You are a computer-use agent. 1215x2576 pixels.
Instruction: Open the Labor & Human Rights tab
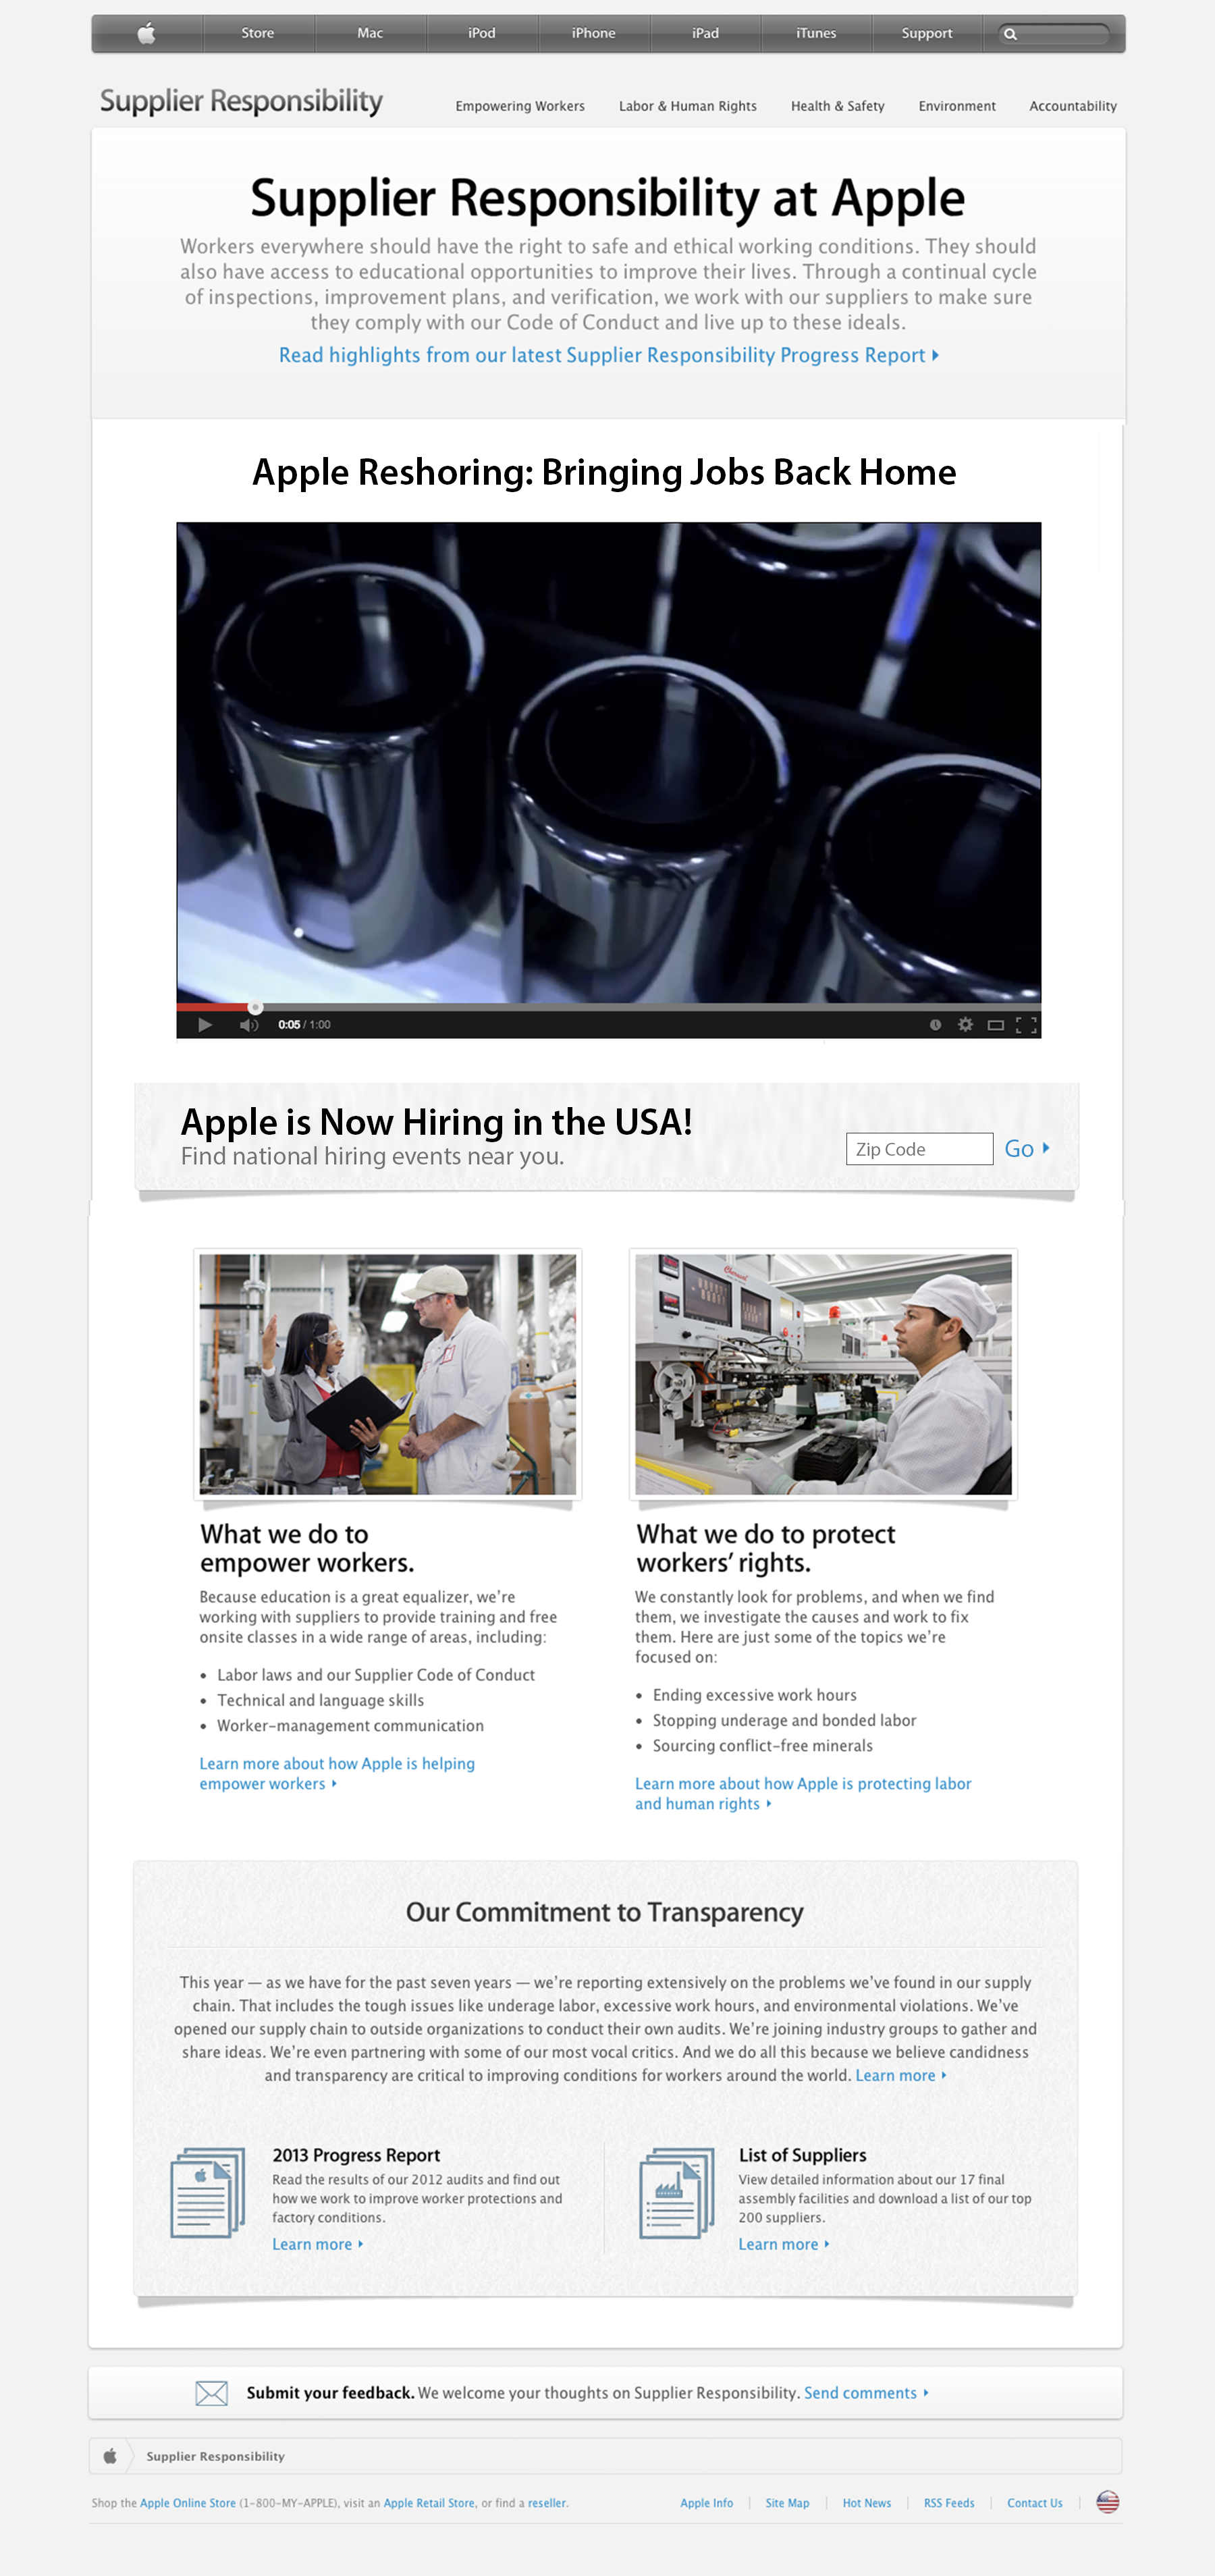pyautogui.click(x=688, y=106)
